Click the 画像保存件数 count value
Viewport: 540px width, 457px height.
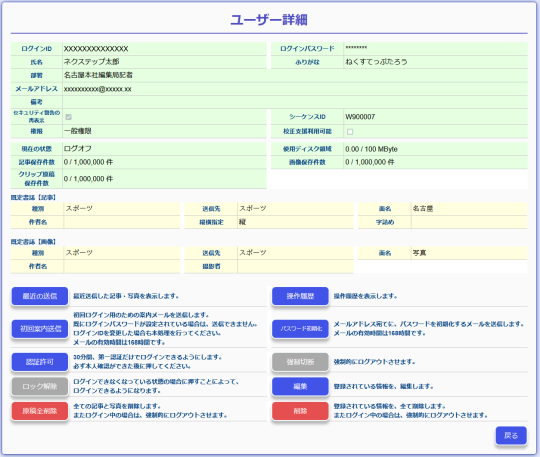pyautogui.click(x=370, y=162)
